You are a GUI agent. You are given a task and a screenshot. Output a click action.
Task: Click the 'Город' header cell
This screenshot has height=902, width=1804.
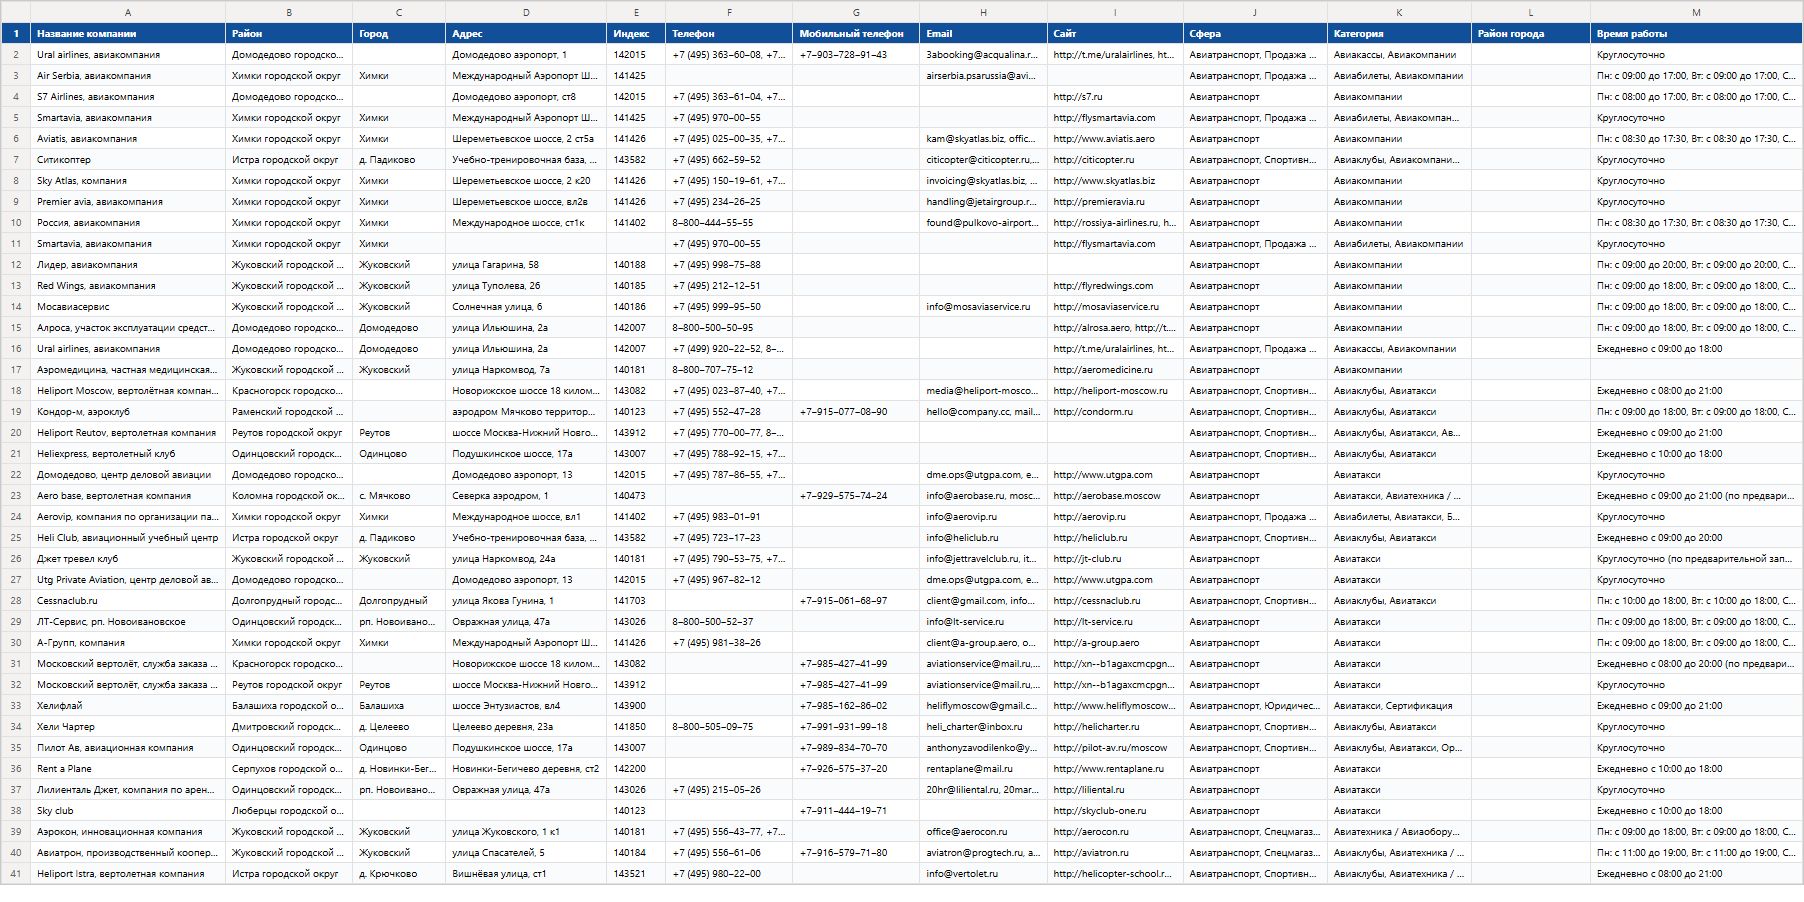coord(399,33)
